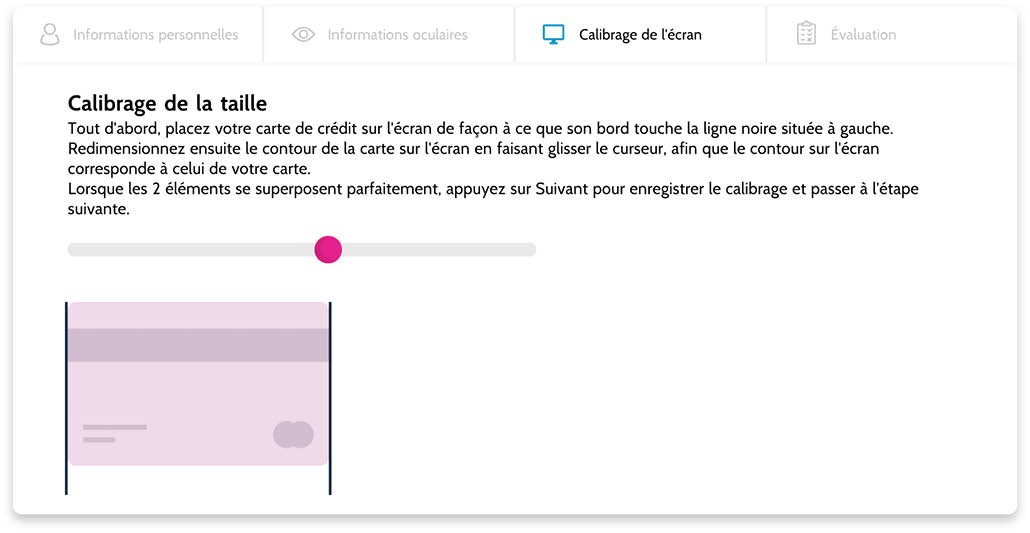Click the placeholder name lines on the card

pyautogui.click(x=114, y=433)
